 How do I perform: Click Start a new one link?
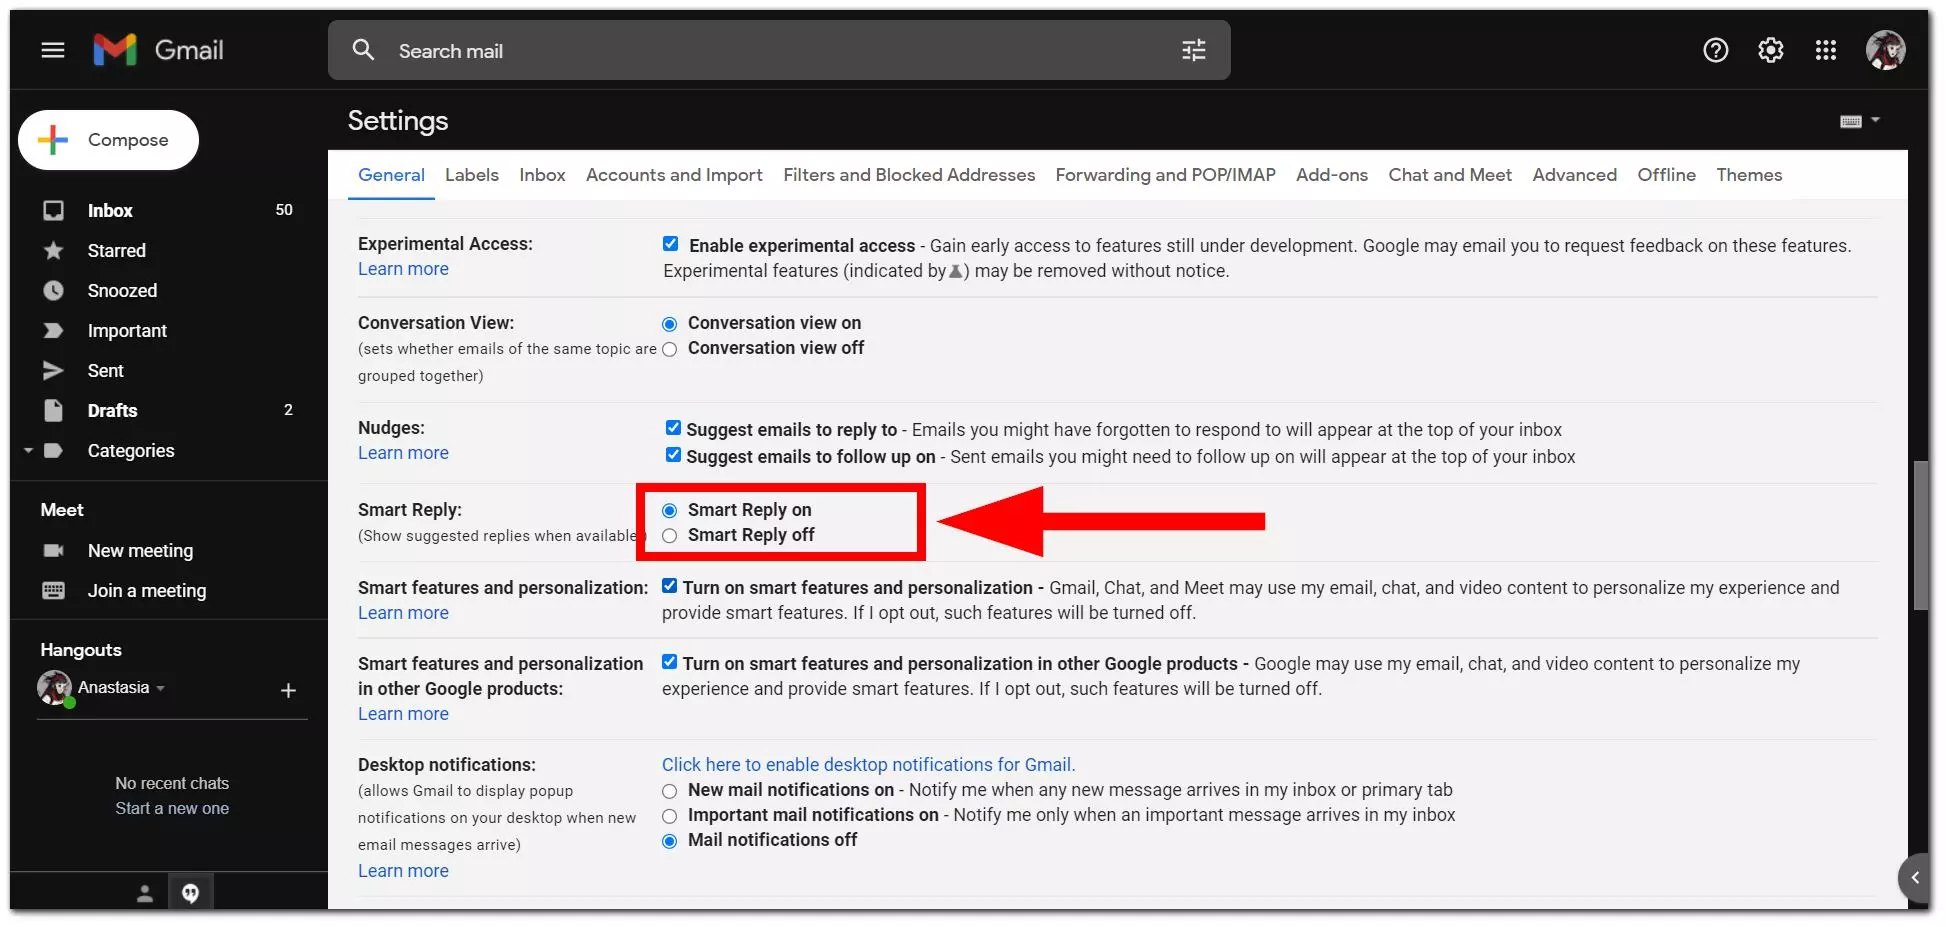tap(172, 808)
